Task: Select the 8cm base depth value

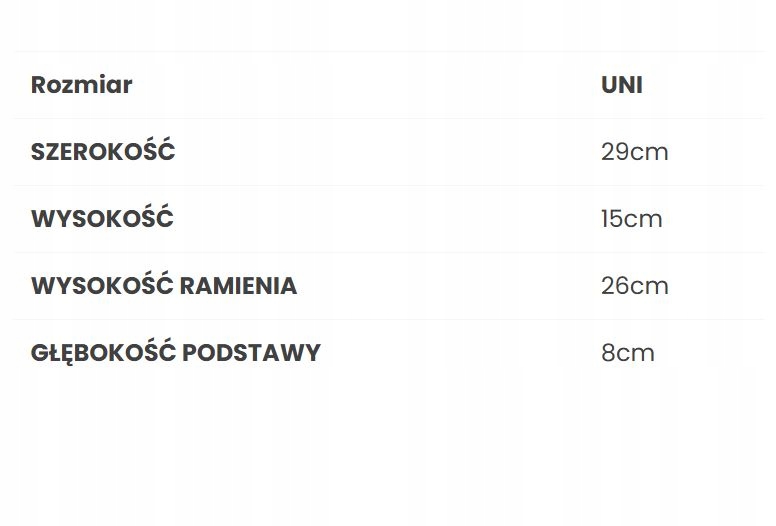Action: 627,353
